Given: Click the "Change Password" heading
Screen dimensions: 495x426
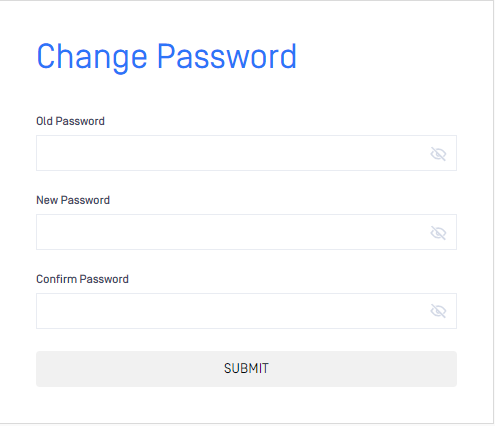Looking at the screenshot, I should 166,57.
